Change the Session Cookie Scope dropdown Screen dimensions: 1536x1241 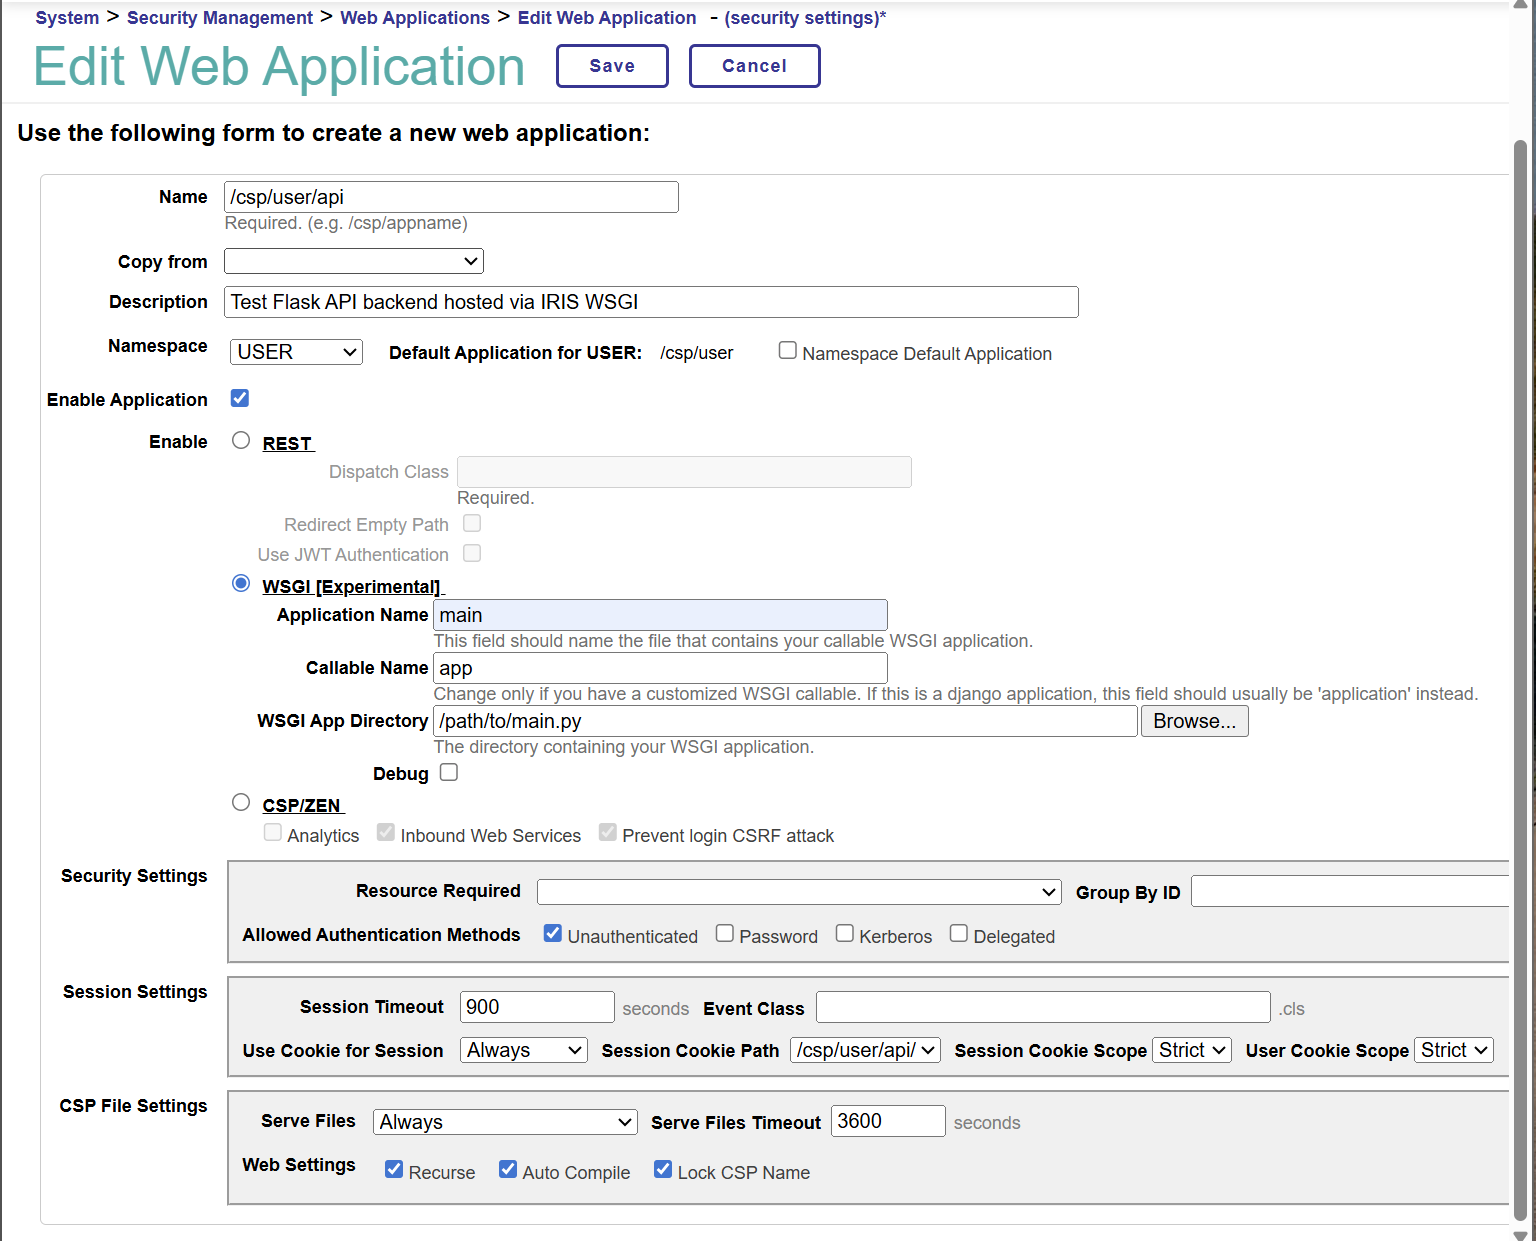(1191, 1051)
